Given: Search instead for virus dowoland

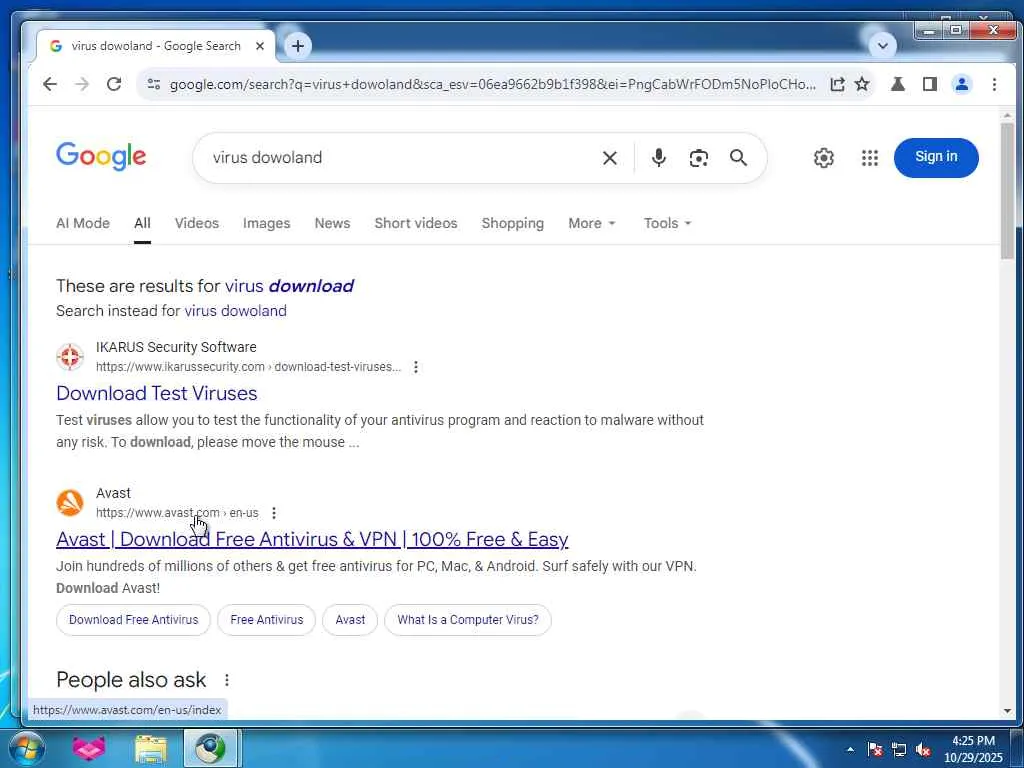Looking at the screenshot, I should coord(235,311).
